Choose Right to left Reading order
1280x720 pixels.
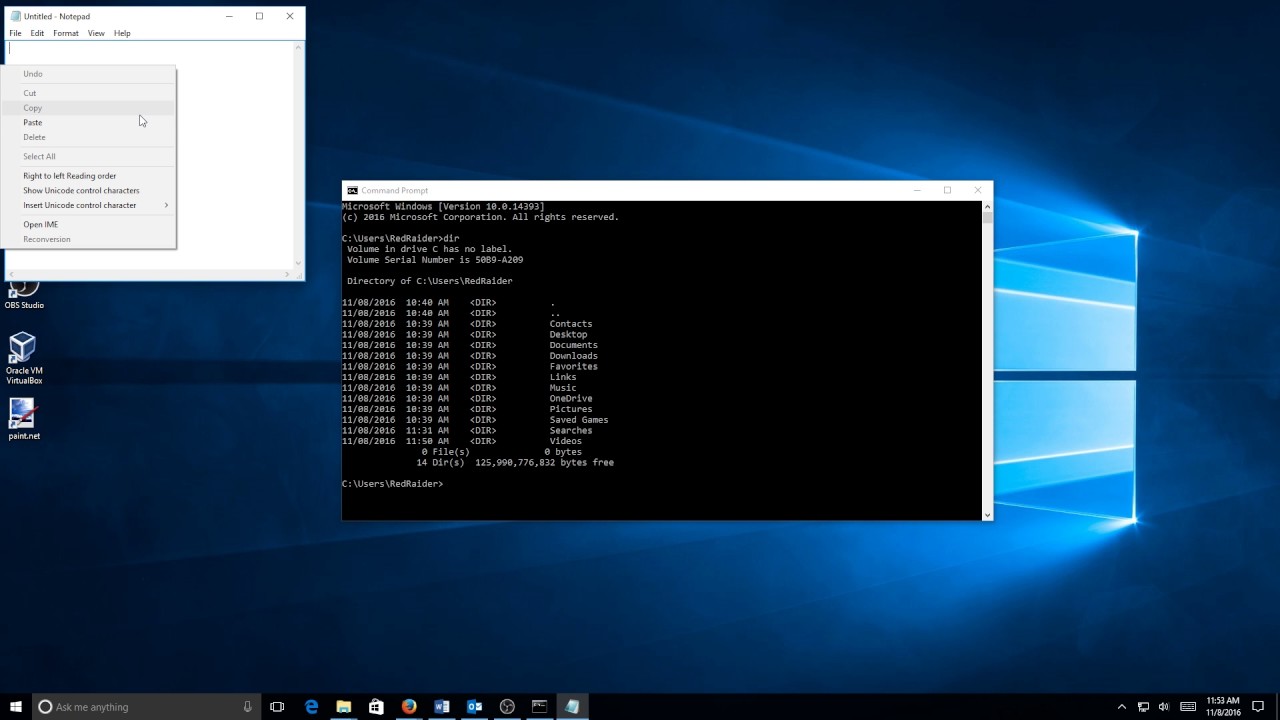click(x=90, y=176)
